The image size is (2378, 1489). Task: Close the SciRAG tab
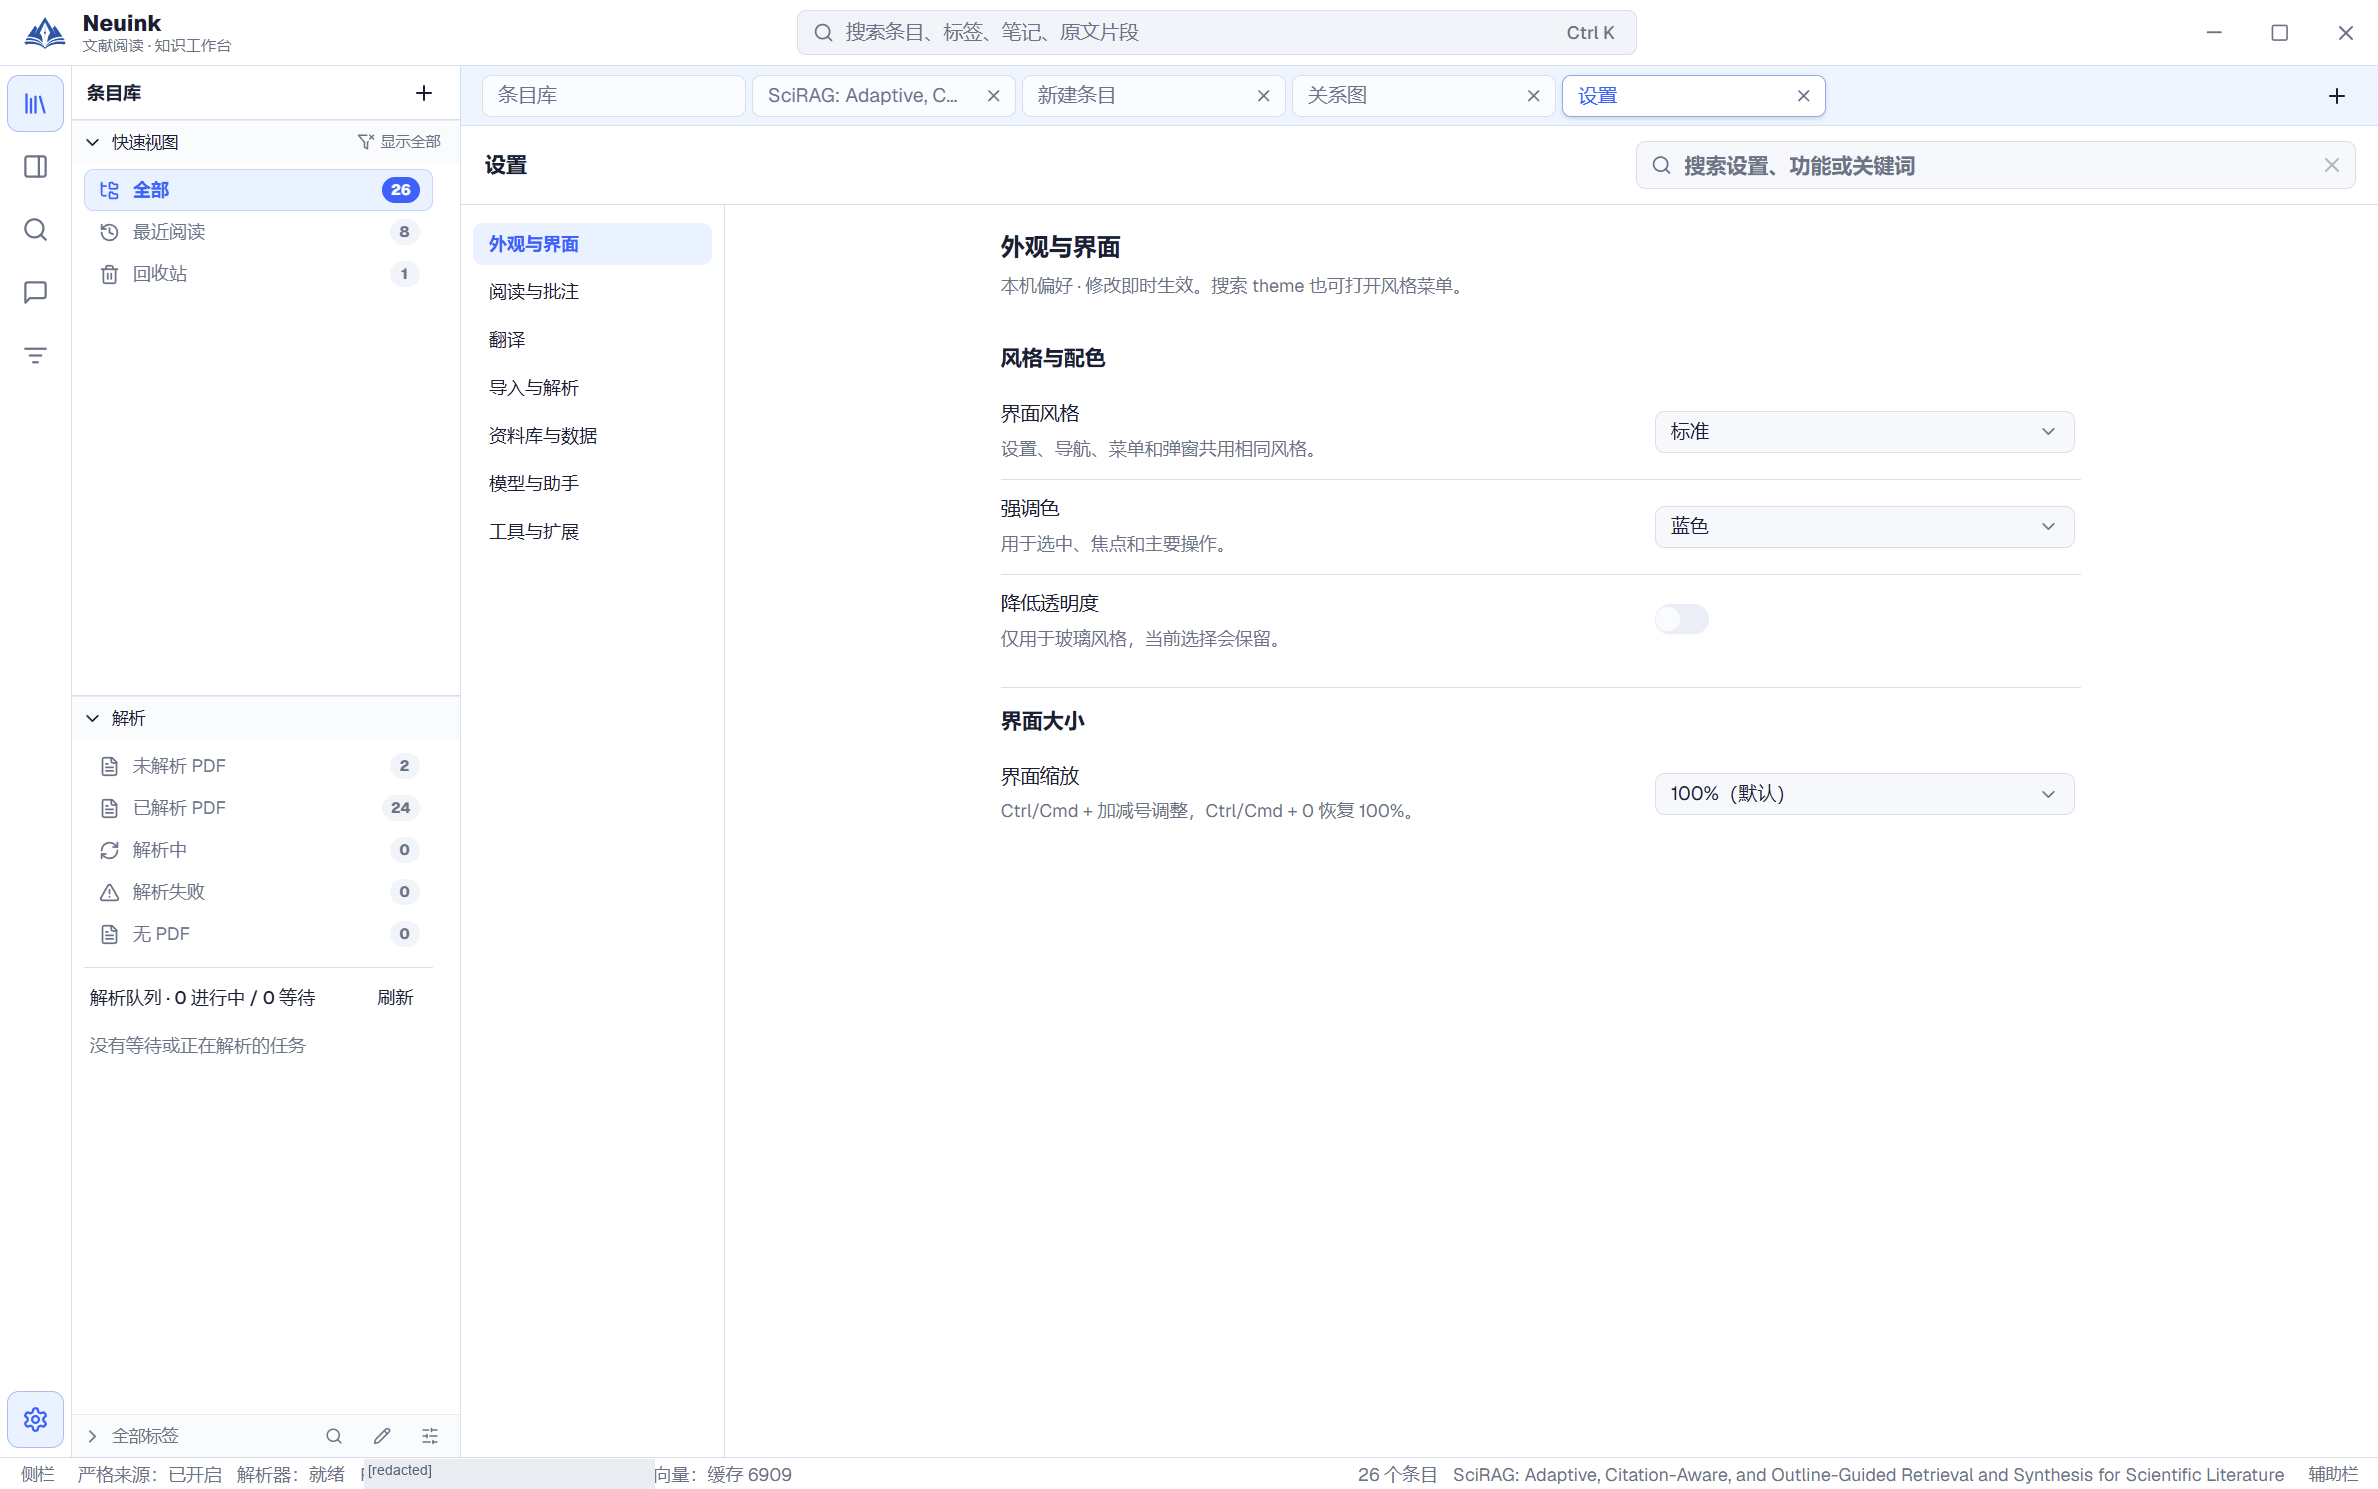[994, 96]
